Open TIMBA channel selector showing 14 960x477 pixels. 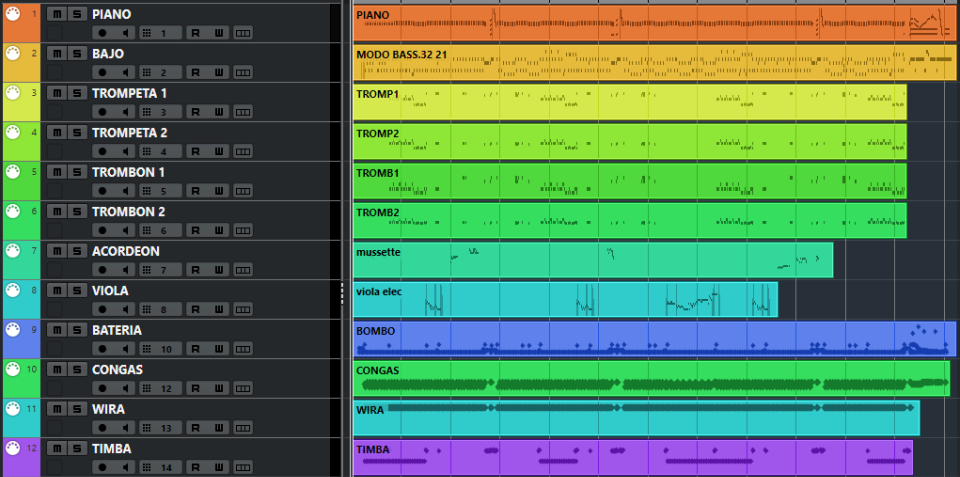(160, 467)
